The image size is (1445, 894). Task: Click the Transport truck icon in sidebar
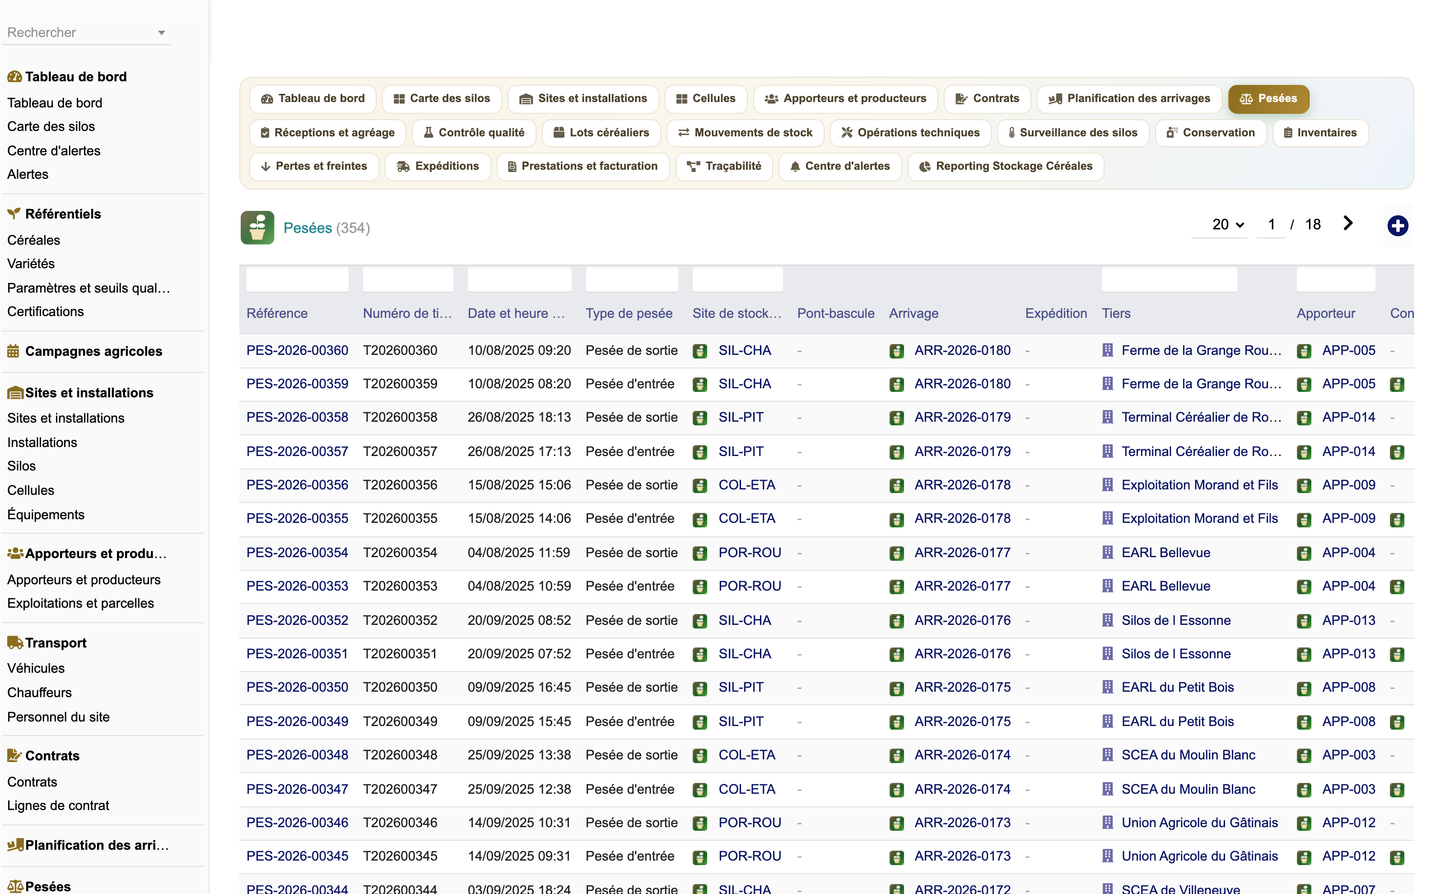click(15, 643)
